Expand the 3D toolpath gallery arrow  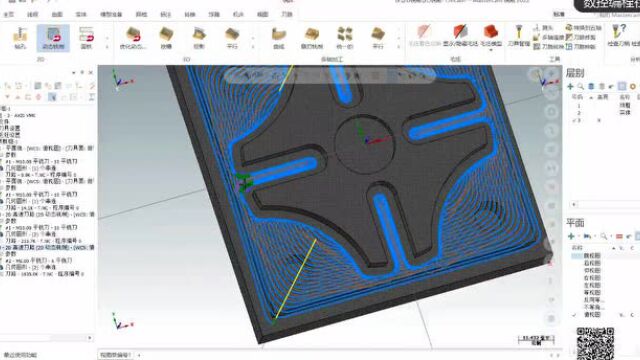(x=253, y=47)
